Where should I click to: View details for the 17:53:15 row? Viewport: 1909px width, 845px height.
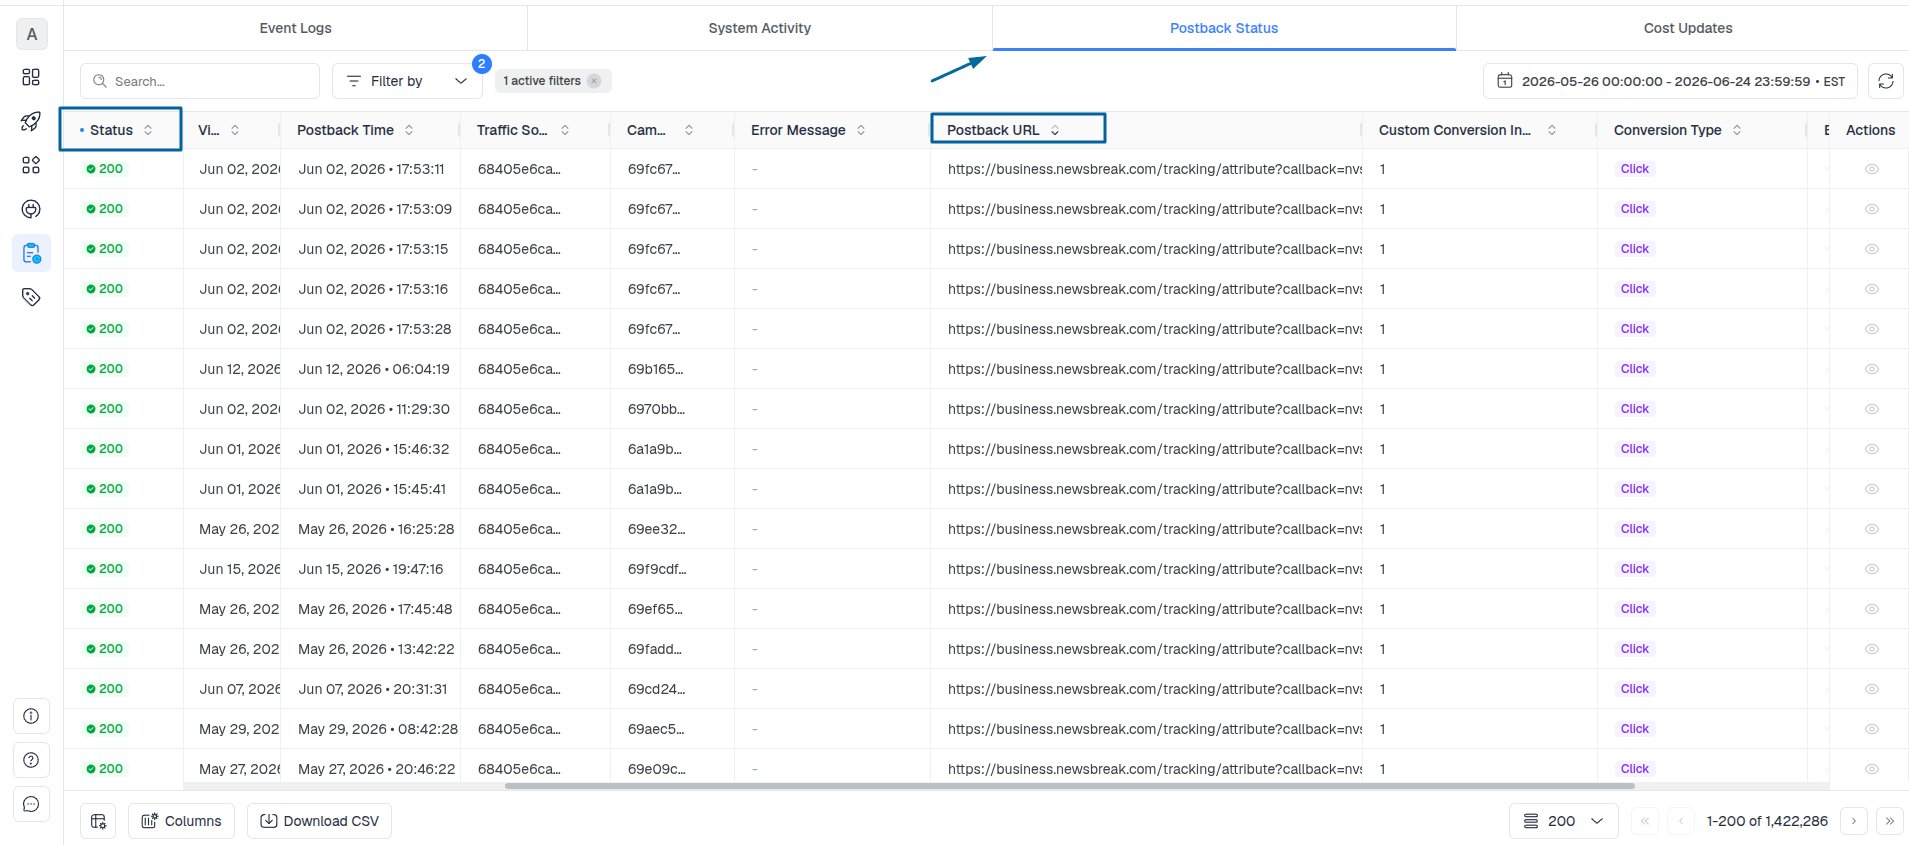point(1871,249)
